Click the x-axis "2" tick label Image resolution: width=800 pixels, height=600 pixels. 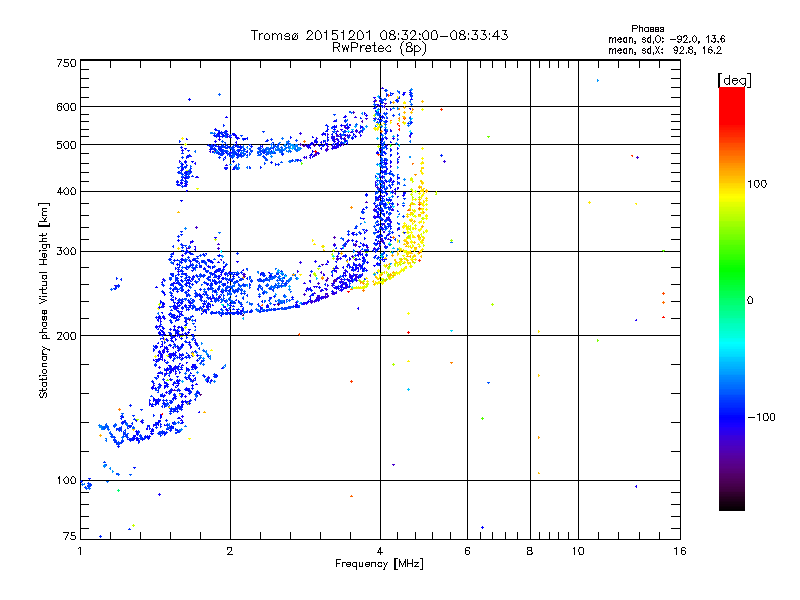click(x=230, y=551)
